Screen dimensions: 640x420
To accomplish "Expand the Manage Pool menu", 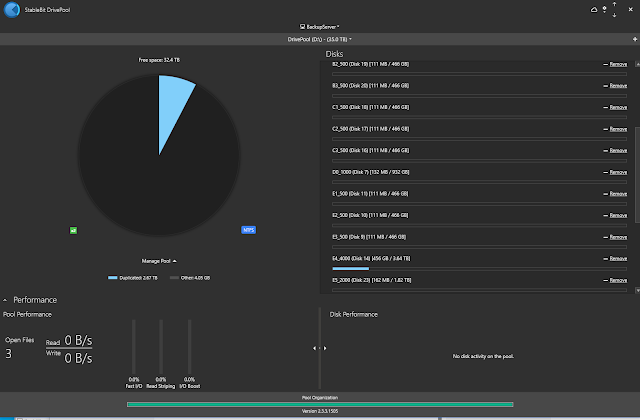I will (x=159, y=261).
